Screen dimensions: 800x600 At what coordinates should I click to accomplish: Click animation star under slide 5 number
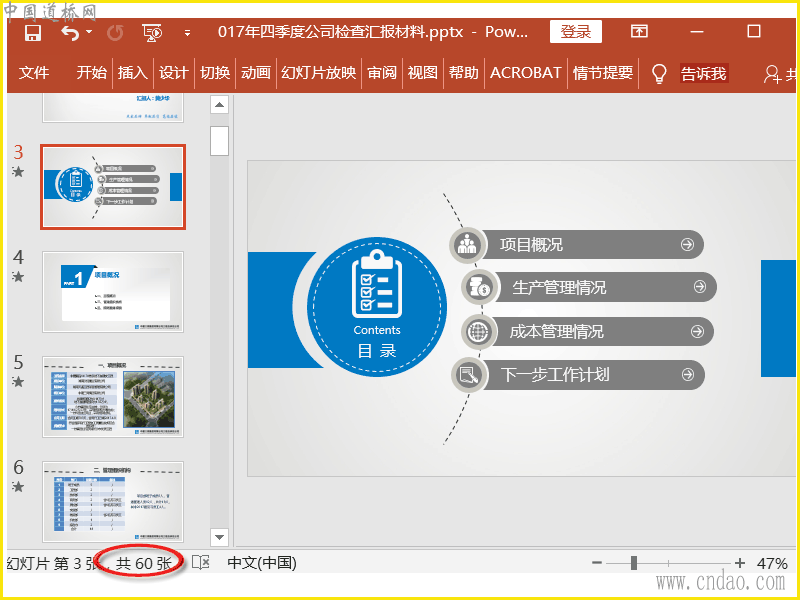tap(18, 382)
